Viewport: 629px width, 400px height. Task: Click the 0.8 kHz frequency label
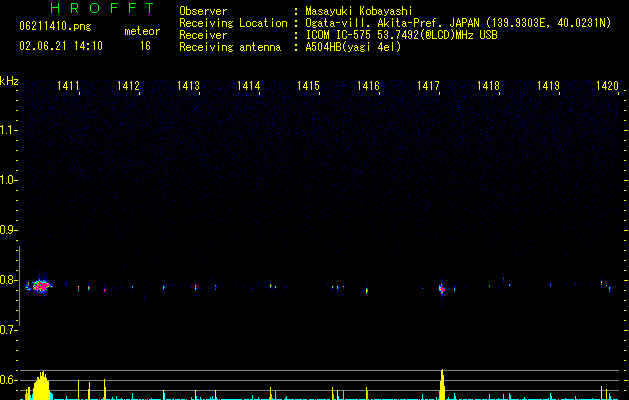pos(8,280)
